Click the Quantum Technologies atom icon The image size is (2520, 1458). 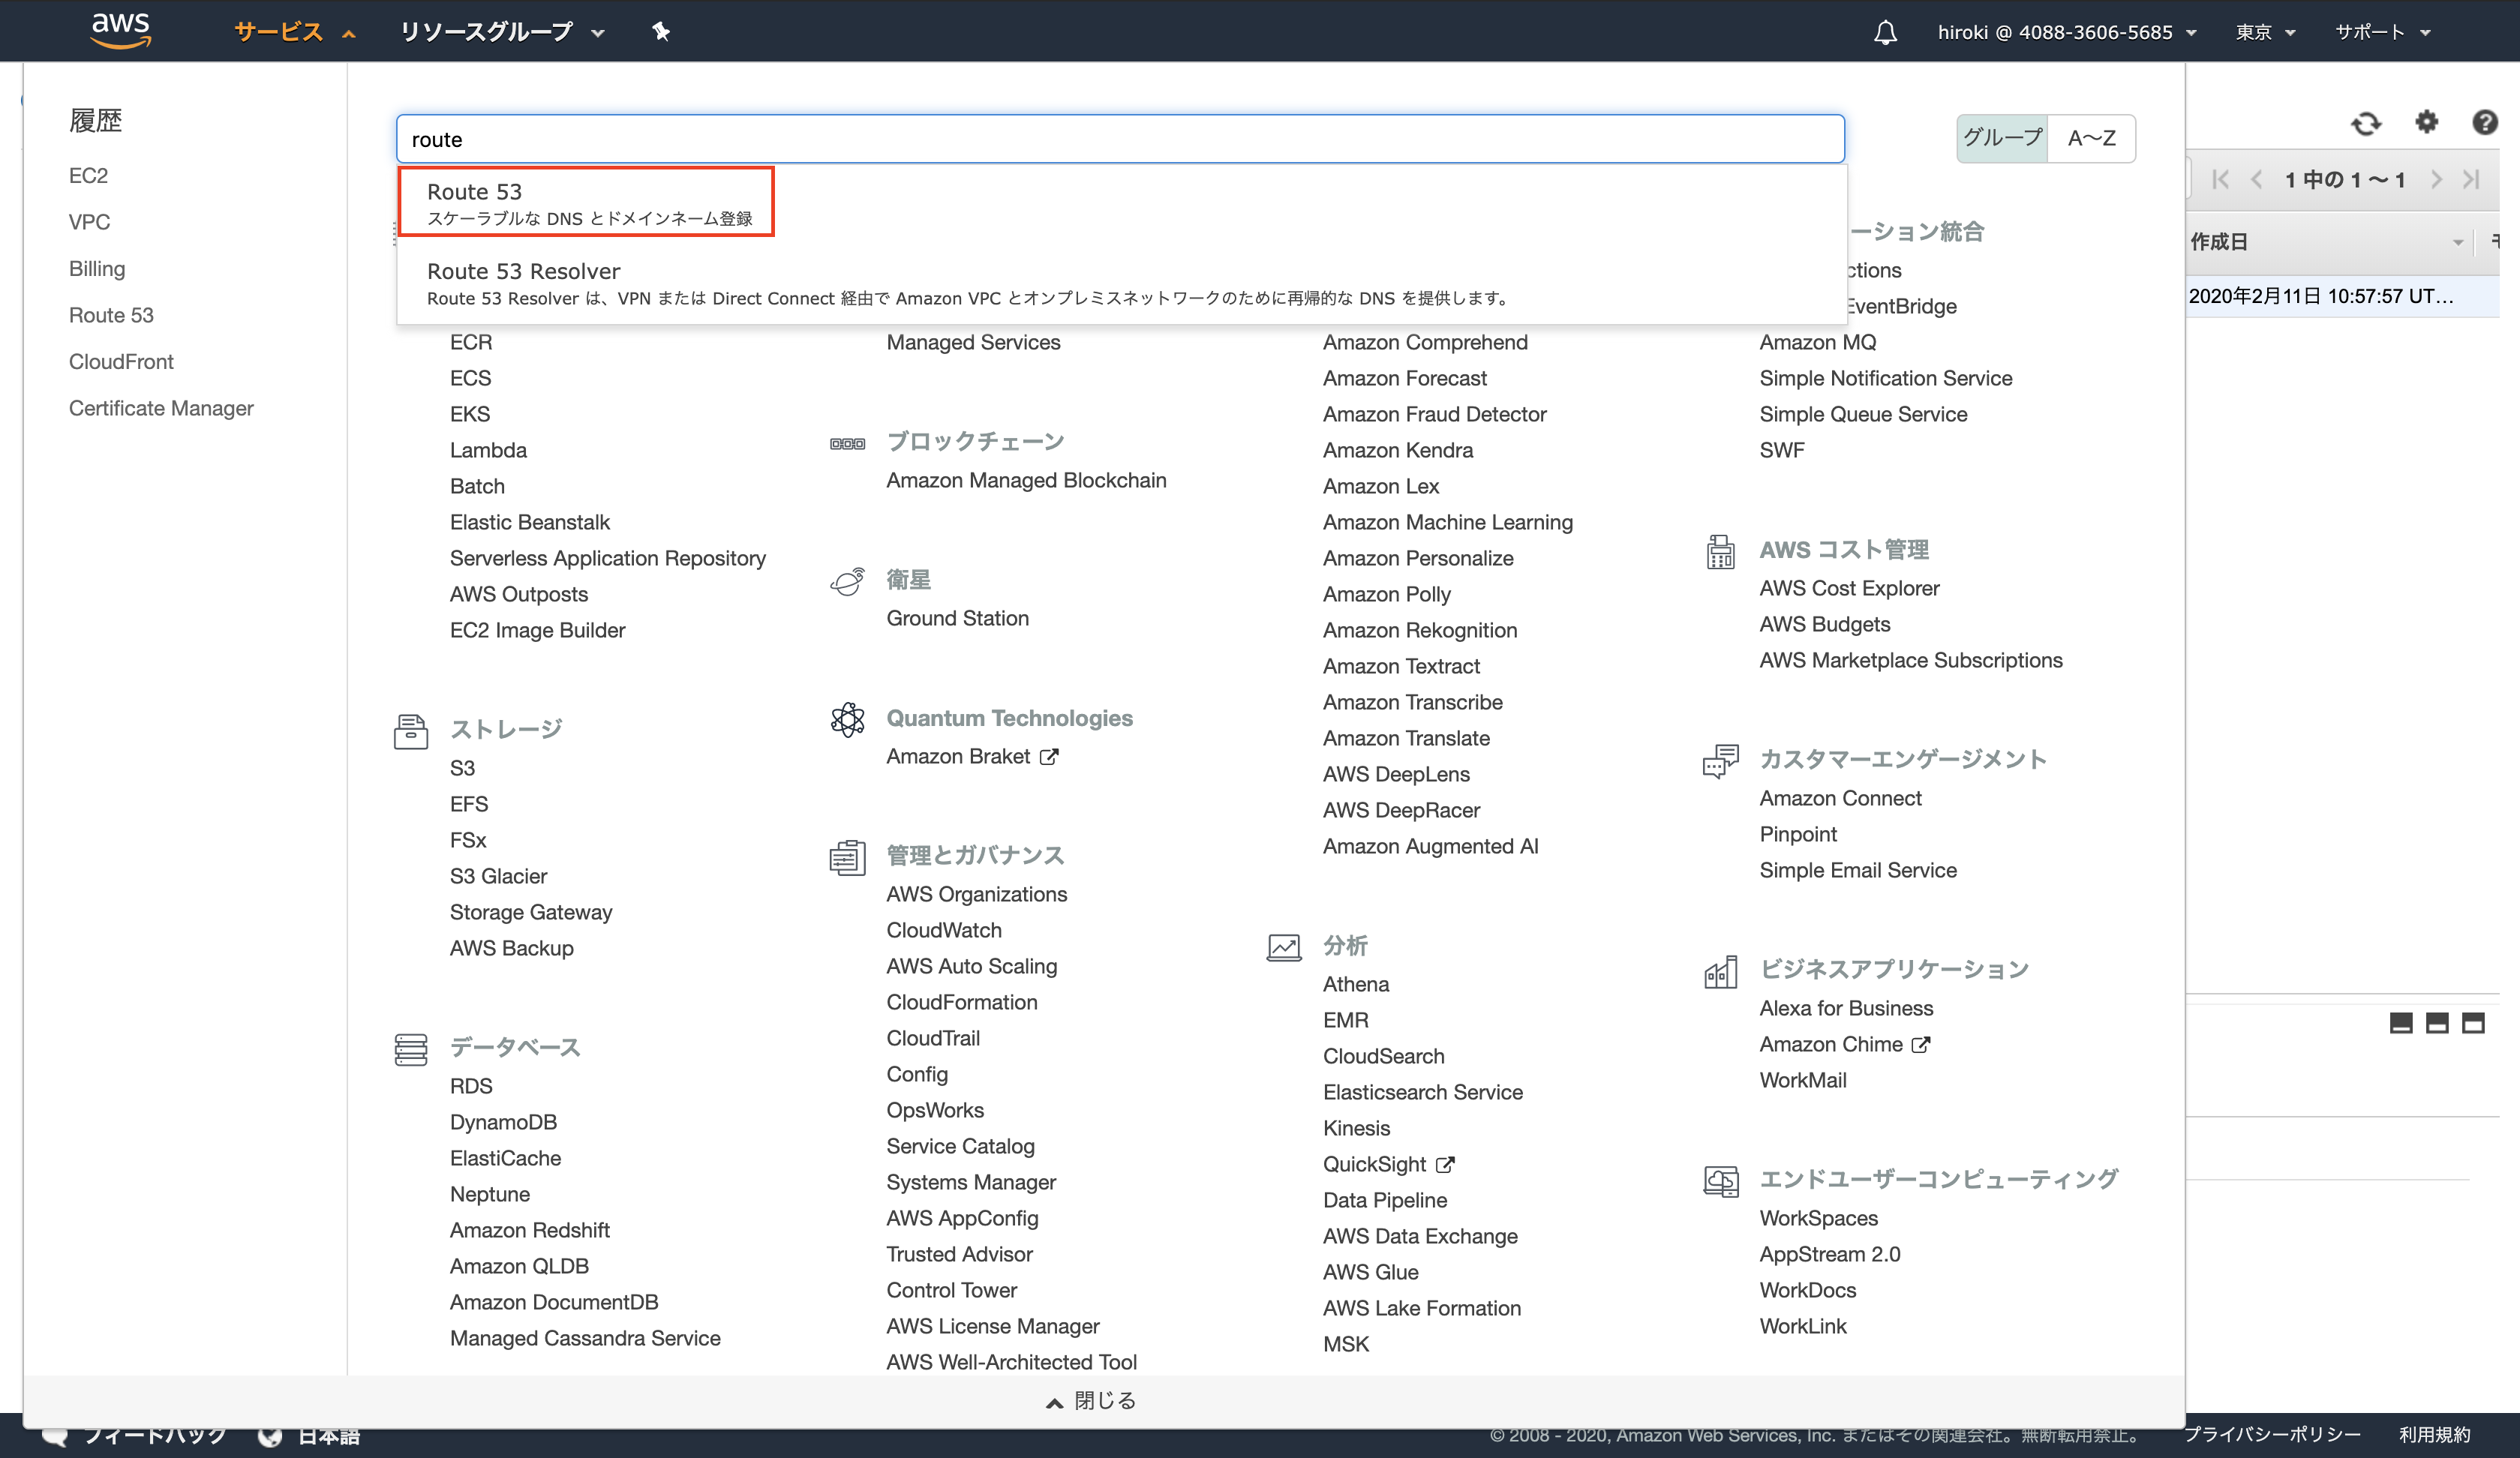click(847, 719)
